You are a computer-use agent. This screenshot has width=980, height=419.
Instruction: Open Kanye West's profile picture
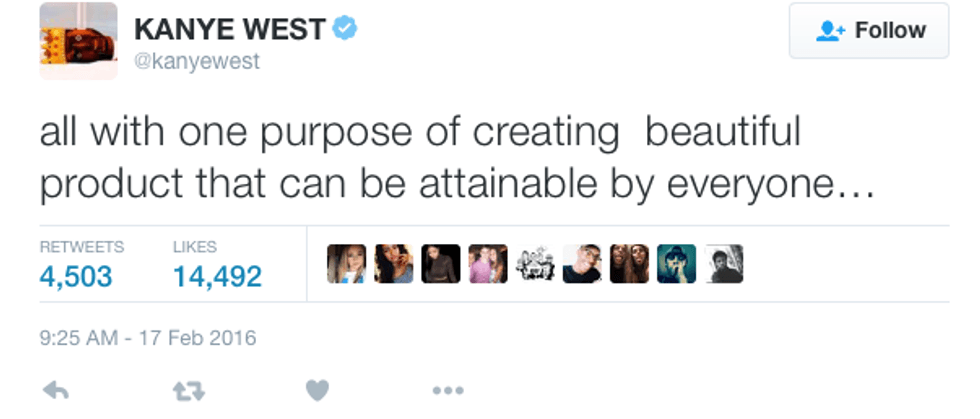pos(79,41)
